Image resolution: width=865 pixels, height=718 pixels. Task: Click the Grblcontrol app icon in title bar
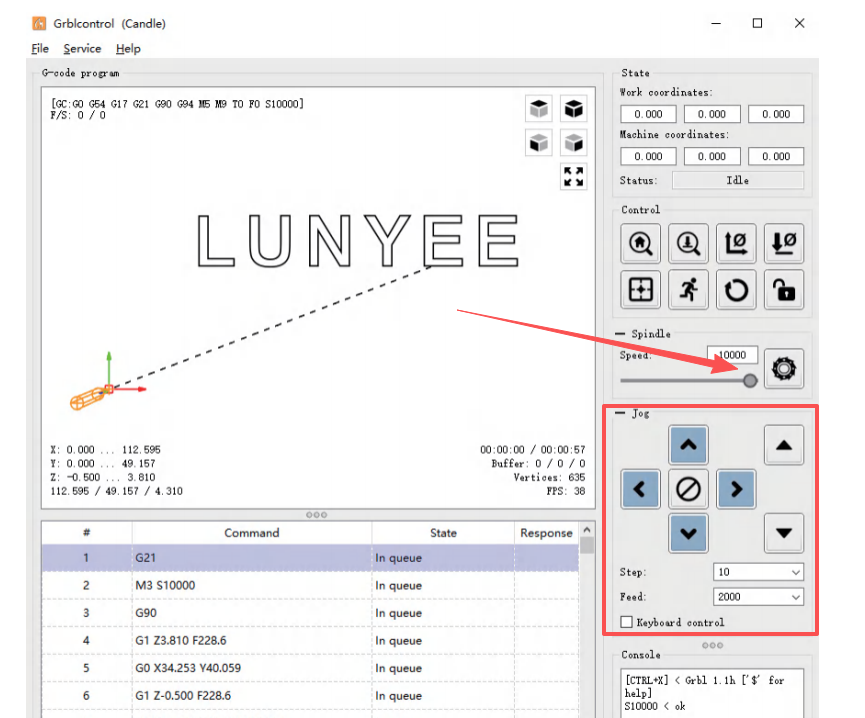point(39,23)
